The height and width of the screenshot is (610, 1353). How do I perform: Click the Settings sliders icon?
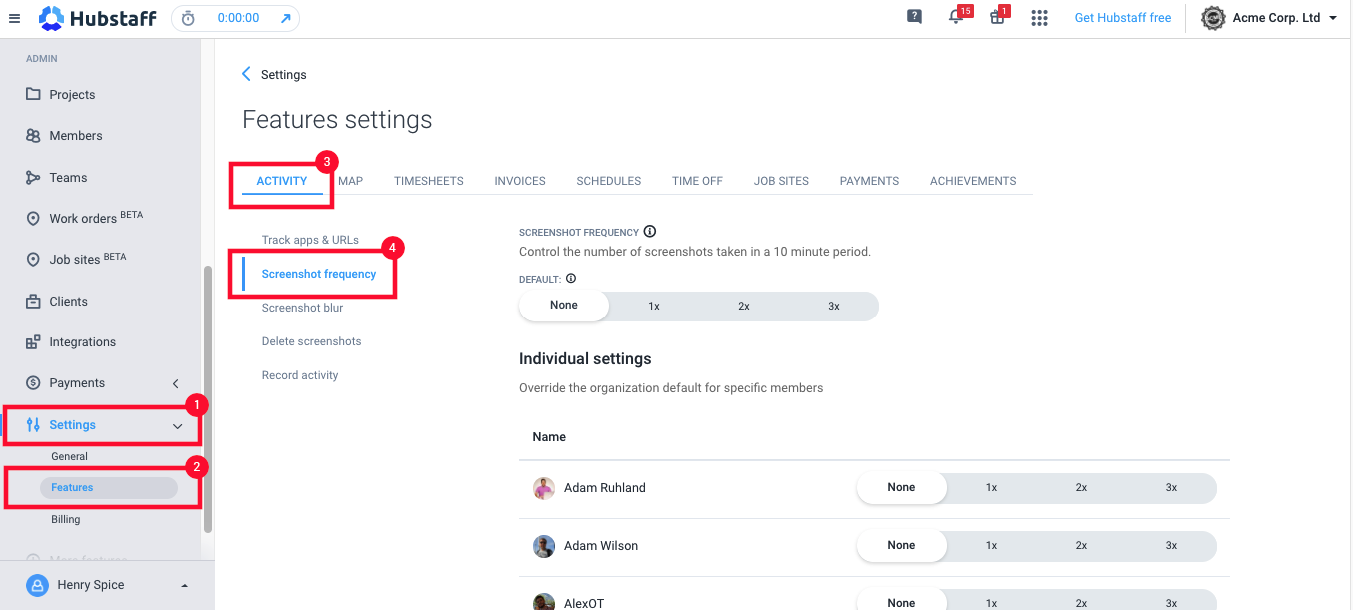click(33, 425)
